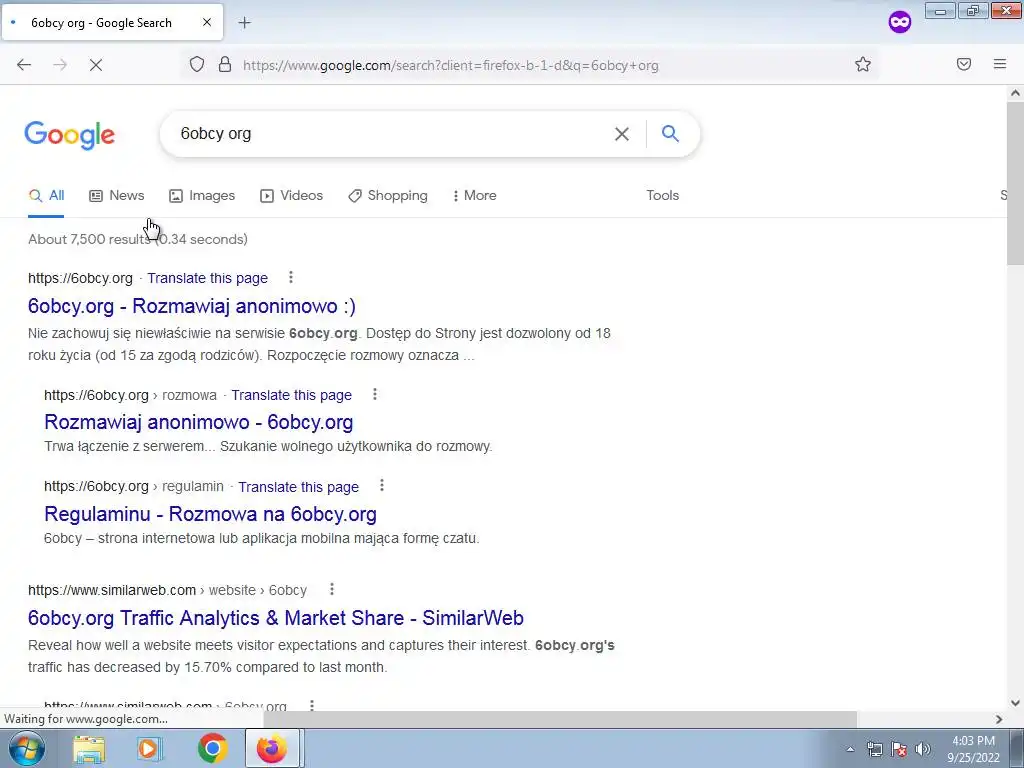The height and width of the screenshot is (768, 1024).
Task: Open search Tools options
Action: pyautogui.click(x=662, y=195)
